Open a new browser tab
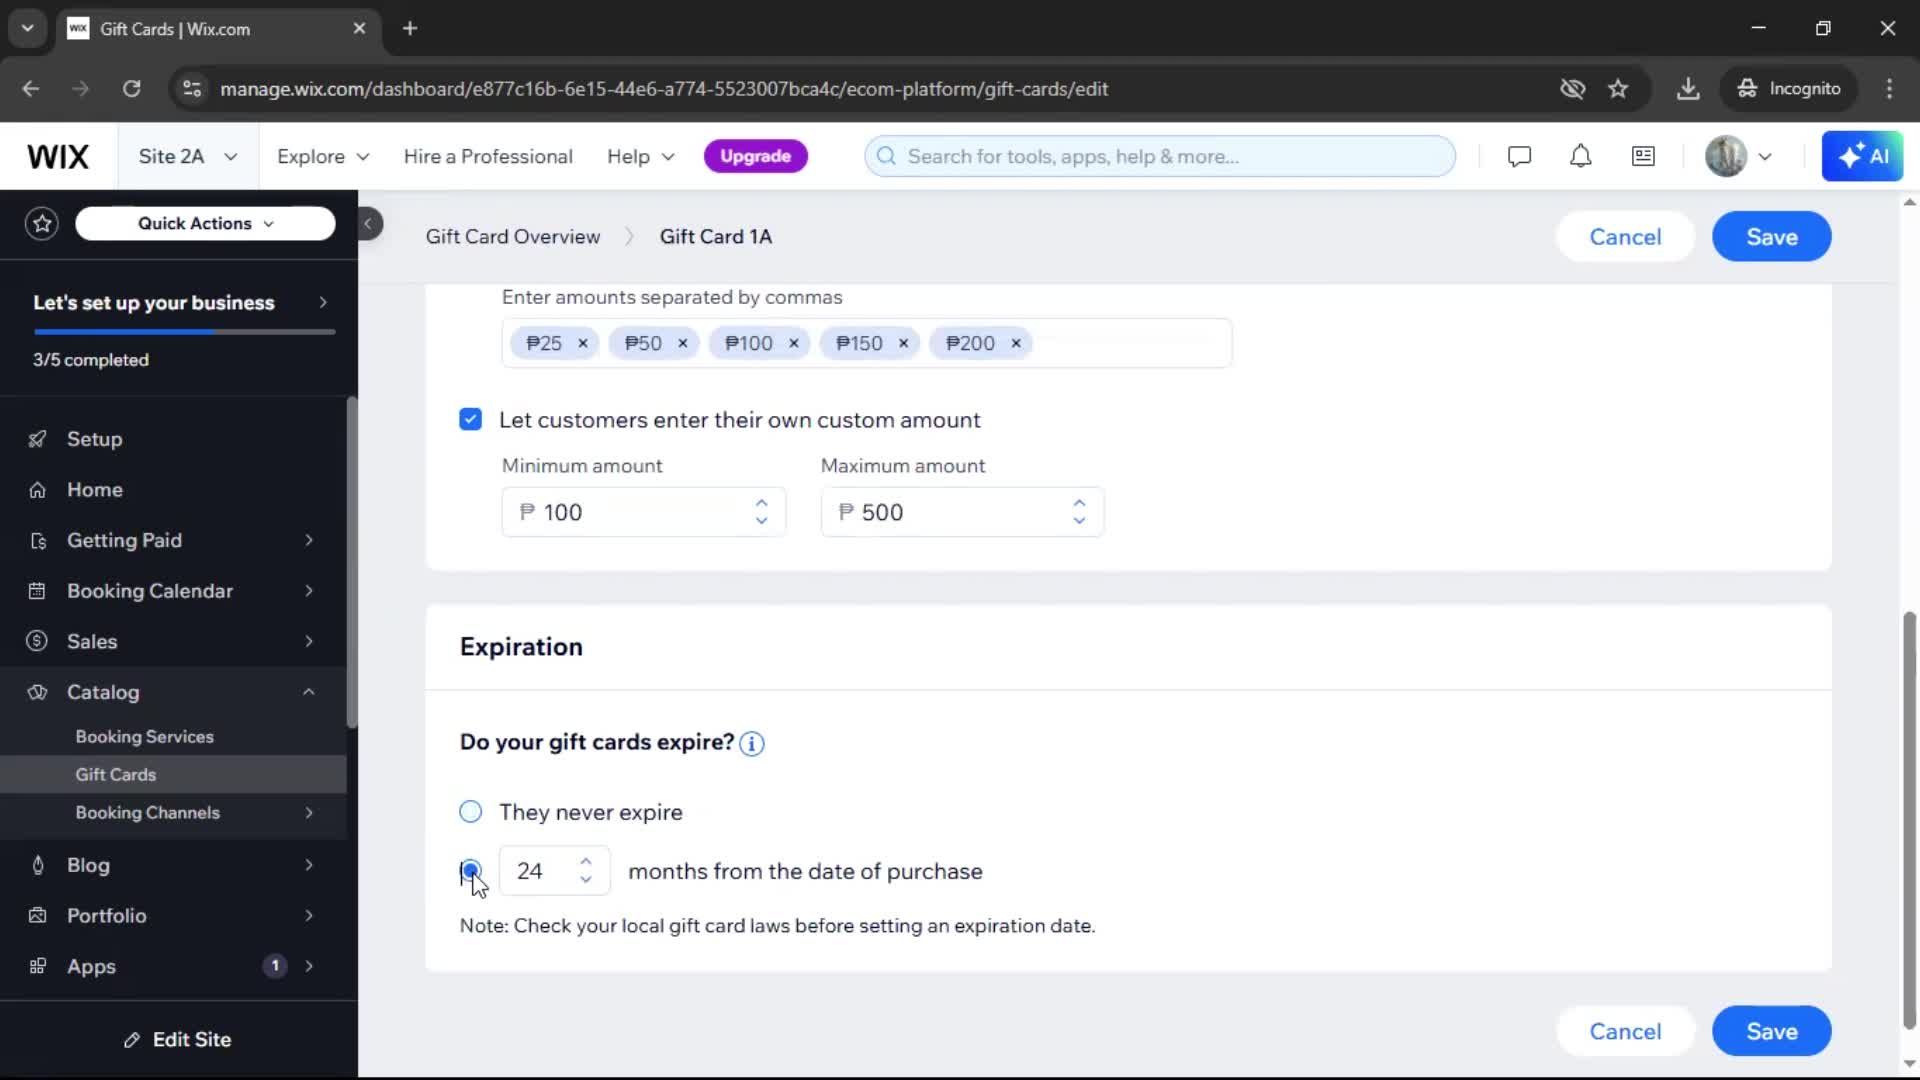This screenshot has height=1080, width=1920. (x=410, y=28)
